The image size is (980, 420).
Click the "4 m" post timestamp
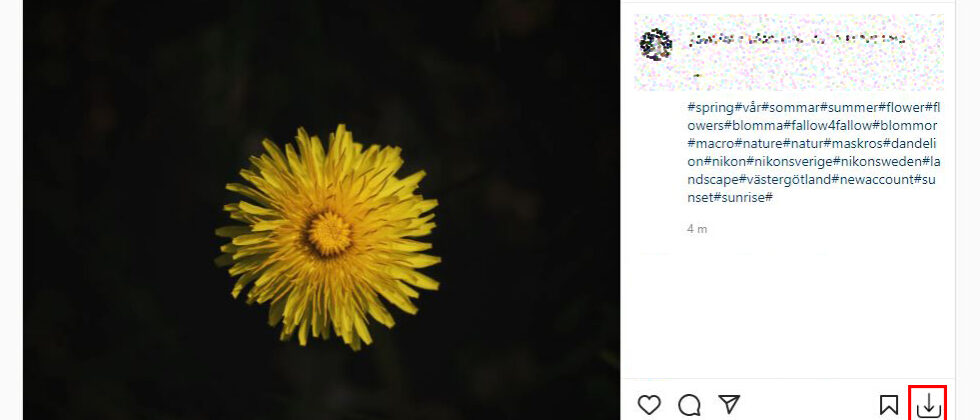click(697, 229)
